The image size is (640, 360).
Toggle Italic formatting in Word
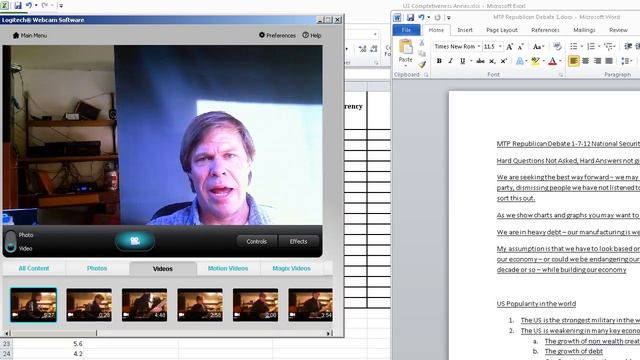tap(451, 61)
